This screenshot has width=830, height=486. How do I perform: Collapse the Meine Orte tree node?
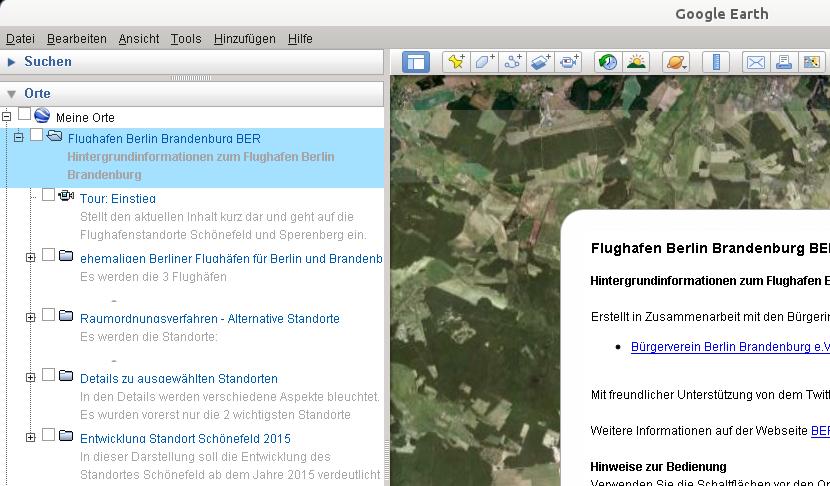[6, 116]
